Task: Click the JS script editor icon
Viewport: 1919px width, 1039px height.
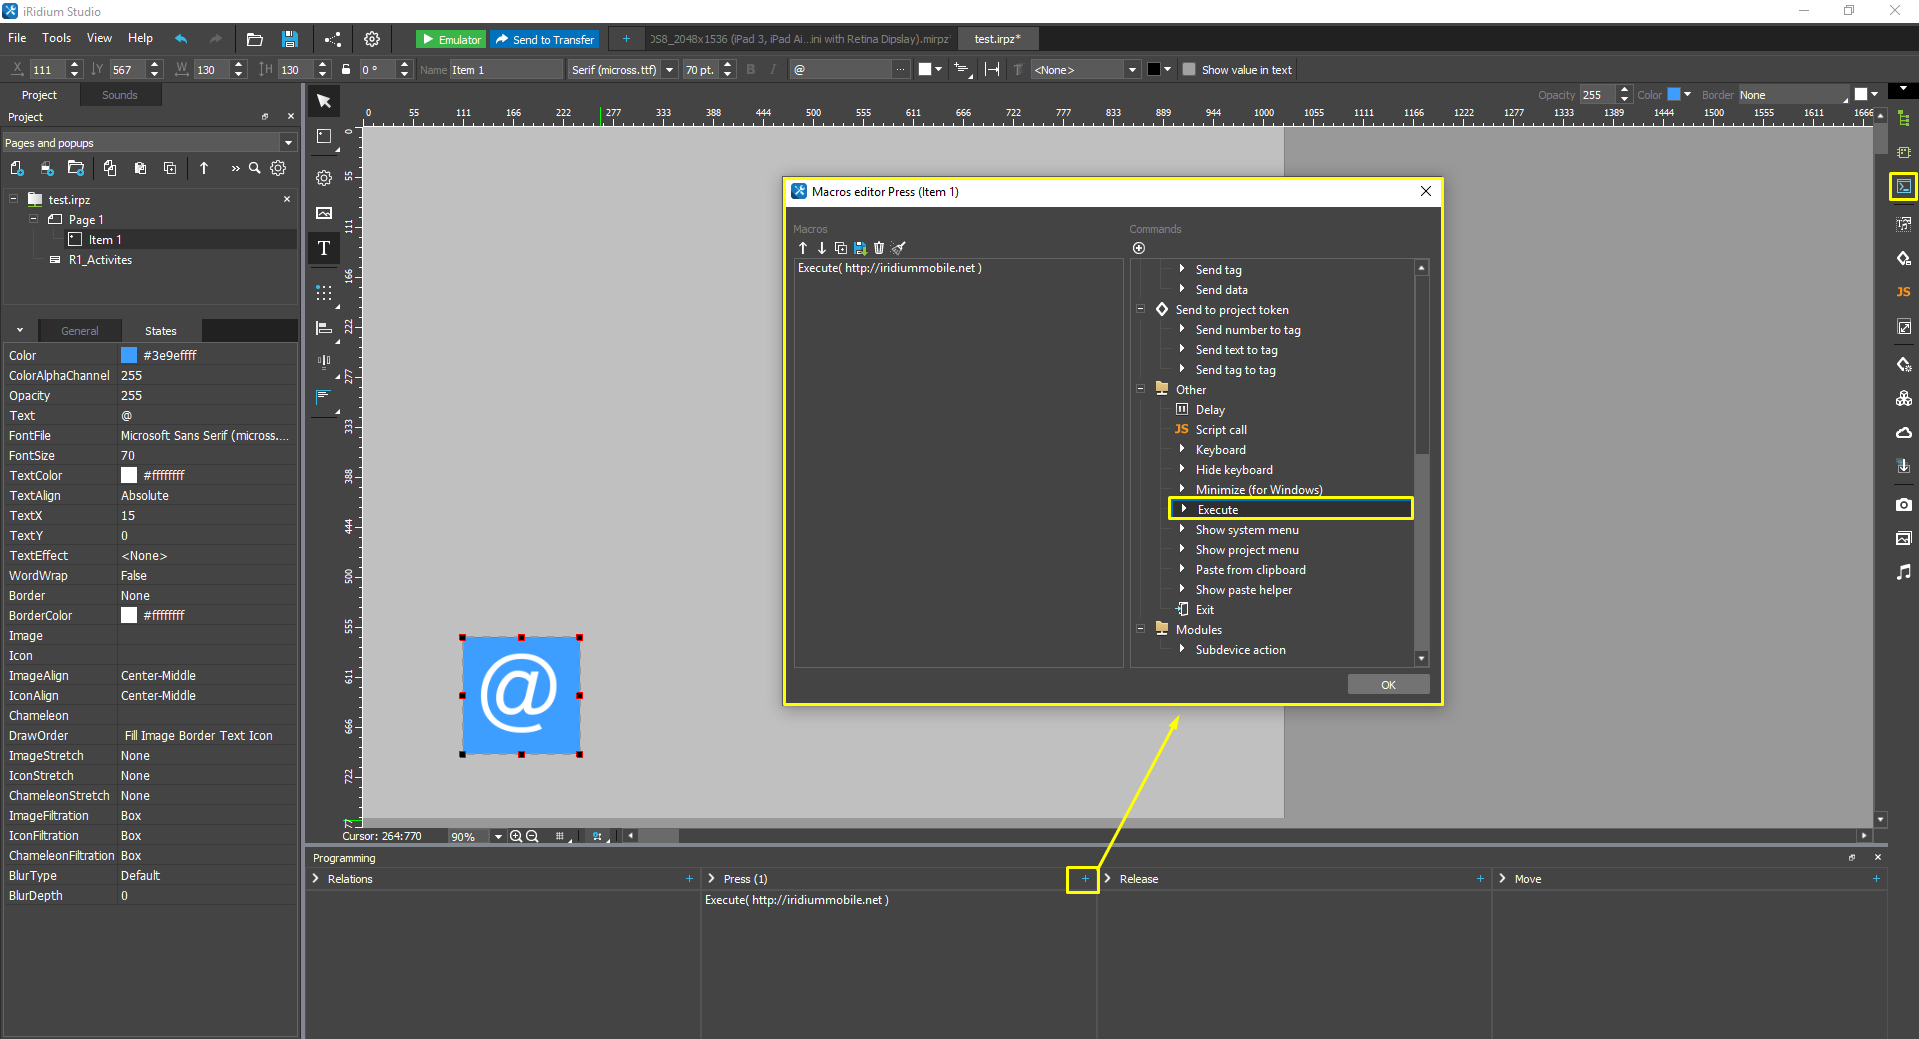Action: (1903, 292)
